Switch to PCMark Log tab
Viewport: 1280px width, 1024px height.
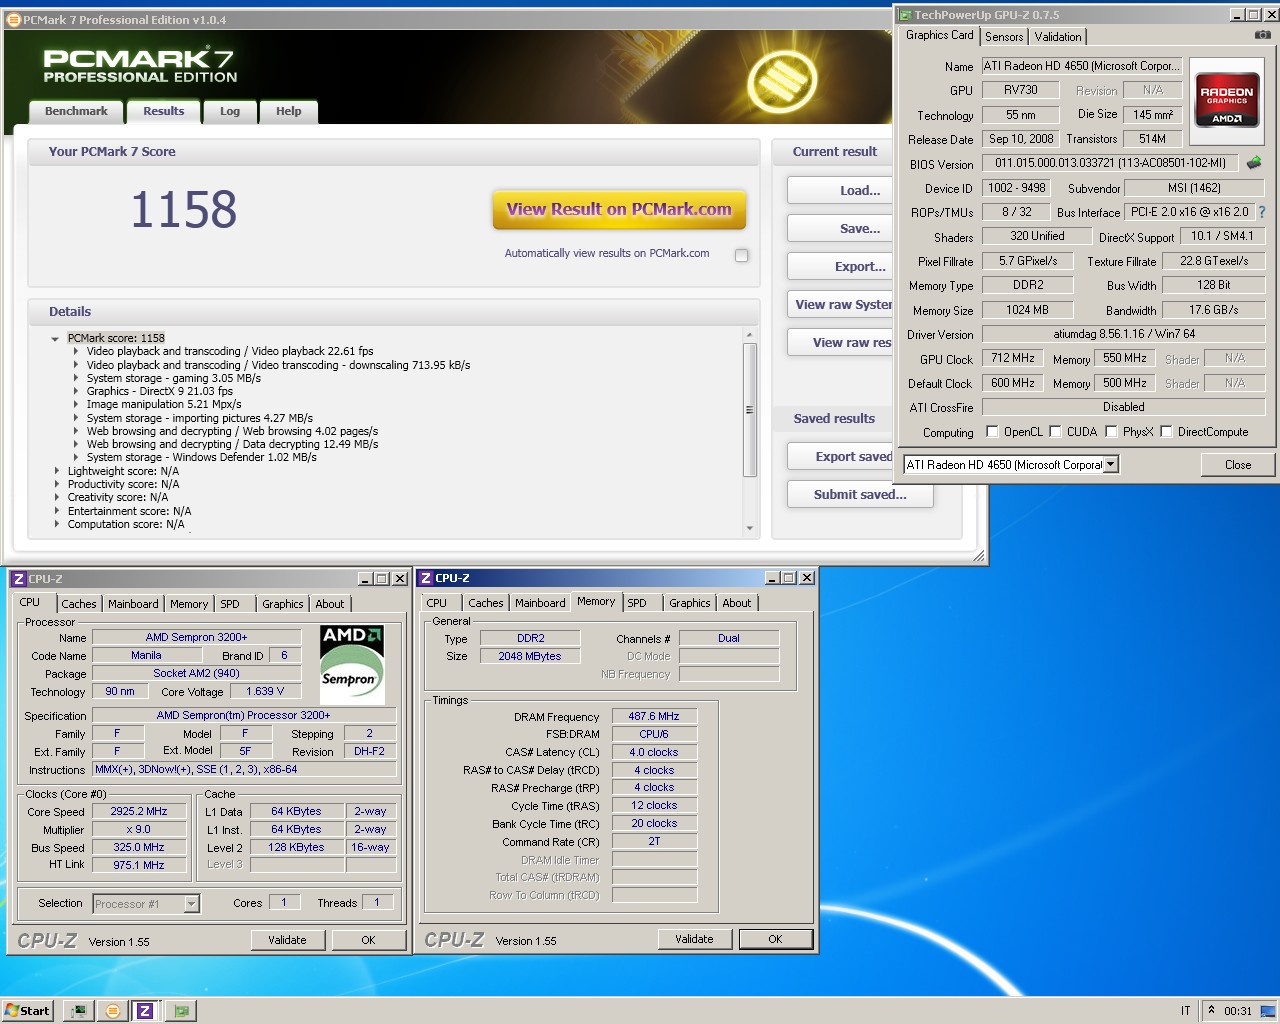230,111
